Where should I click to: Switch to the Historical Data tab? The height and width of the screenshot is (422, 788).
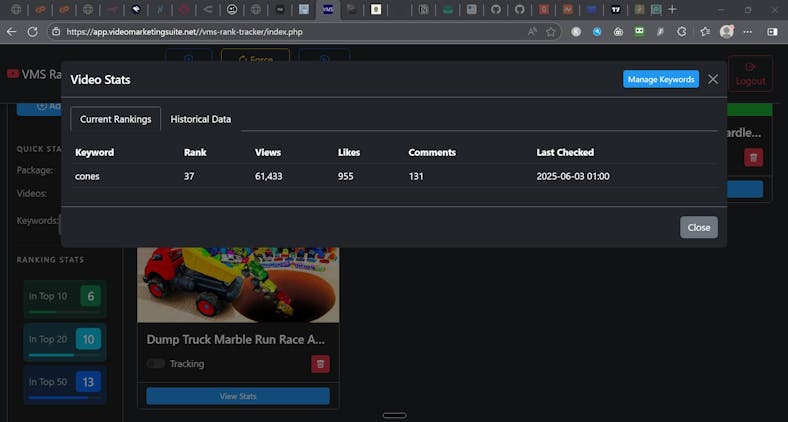[200, 119]
